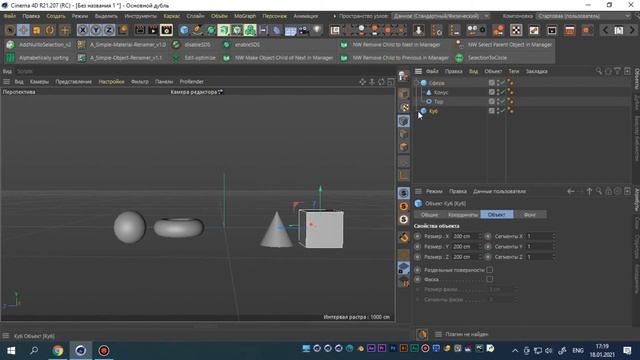Click the filter funnel icon in the Object Manager

pos(618,71)
